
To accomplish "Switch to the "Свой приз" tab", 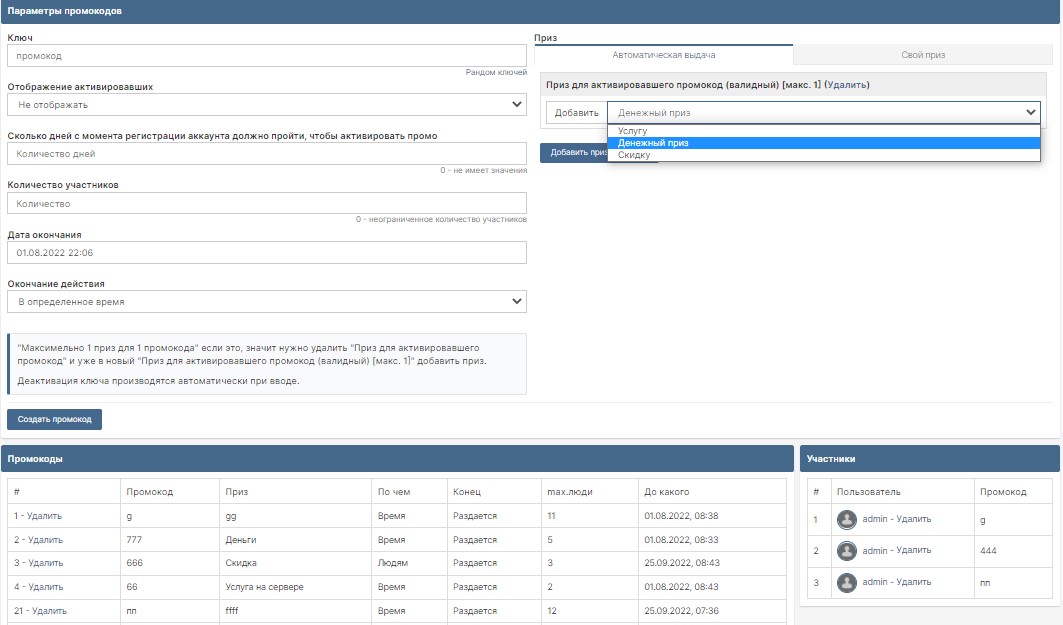I will pos(922,55).
